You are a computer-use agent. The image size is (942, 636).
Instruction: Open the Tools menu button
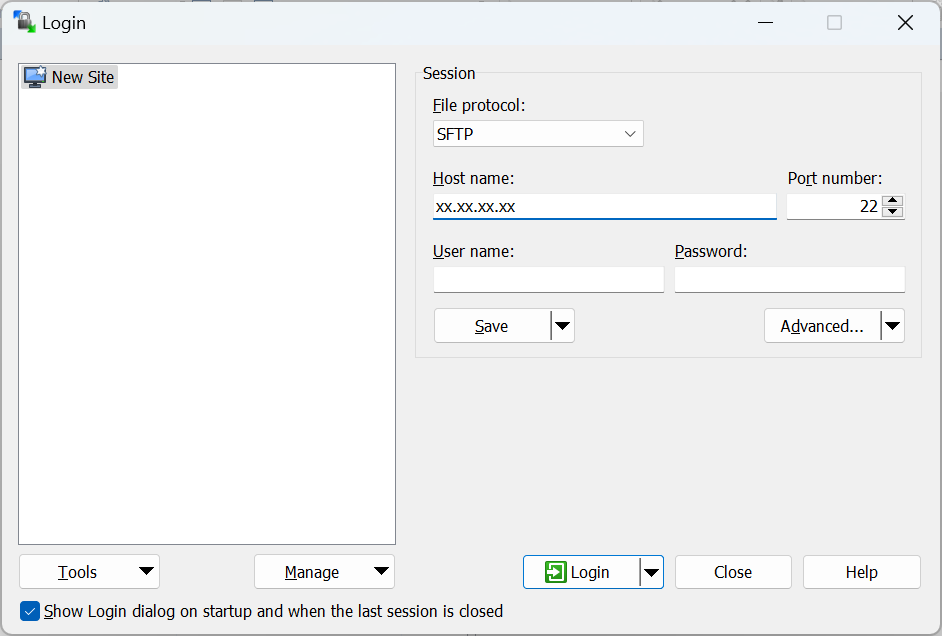[x=90, y=572]
